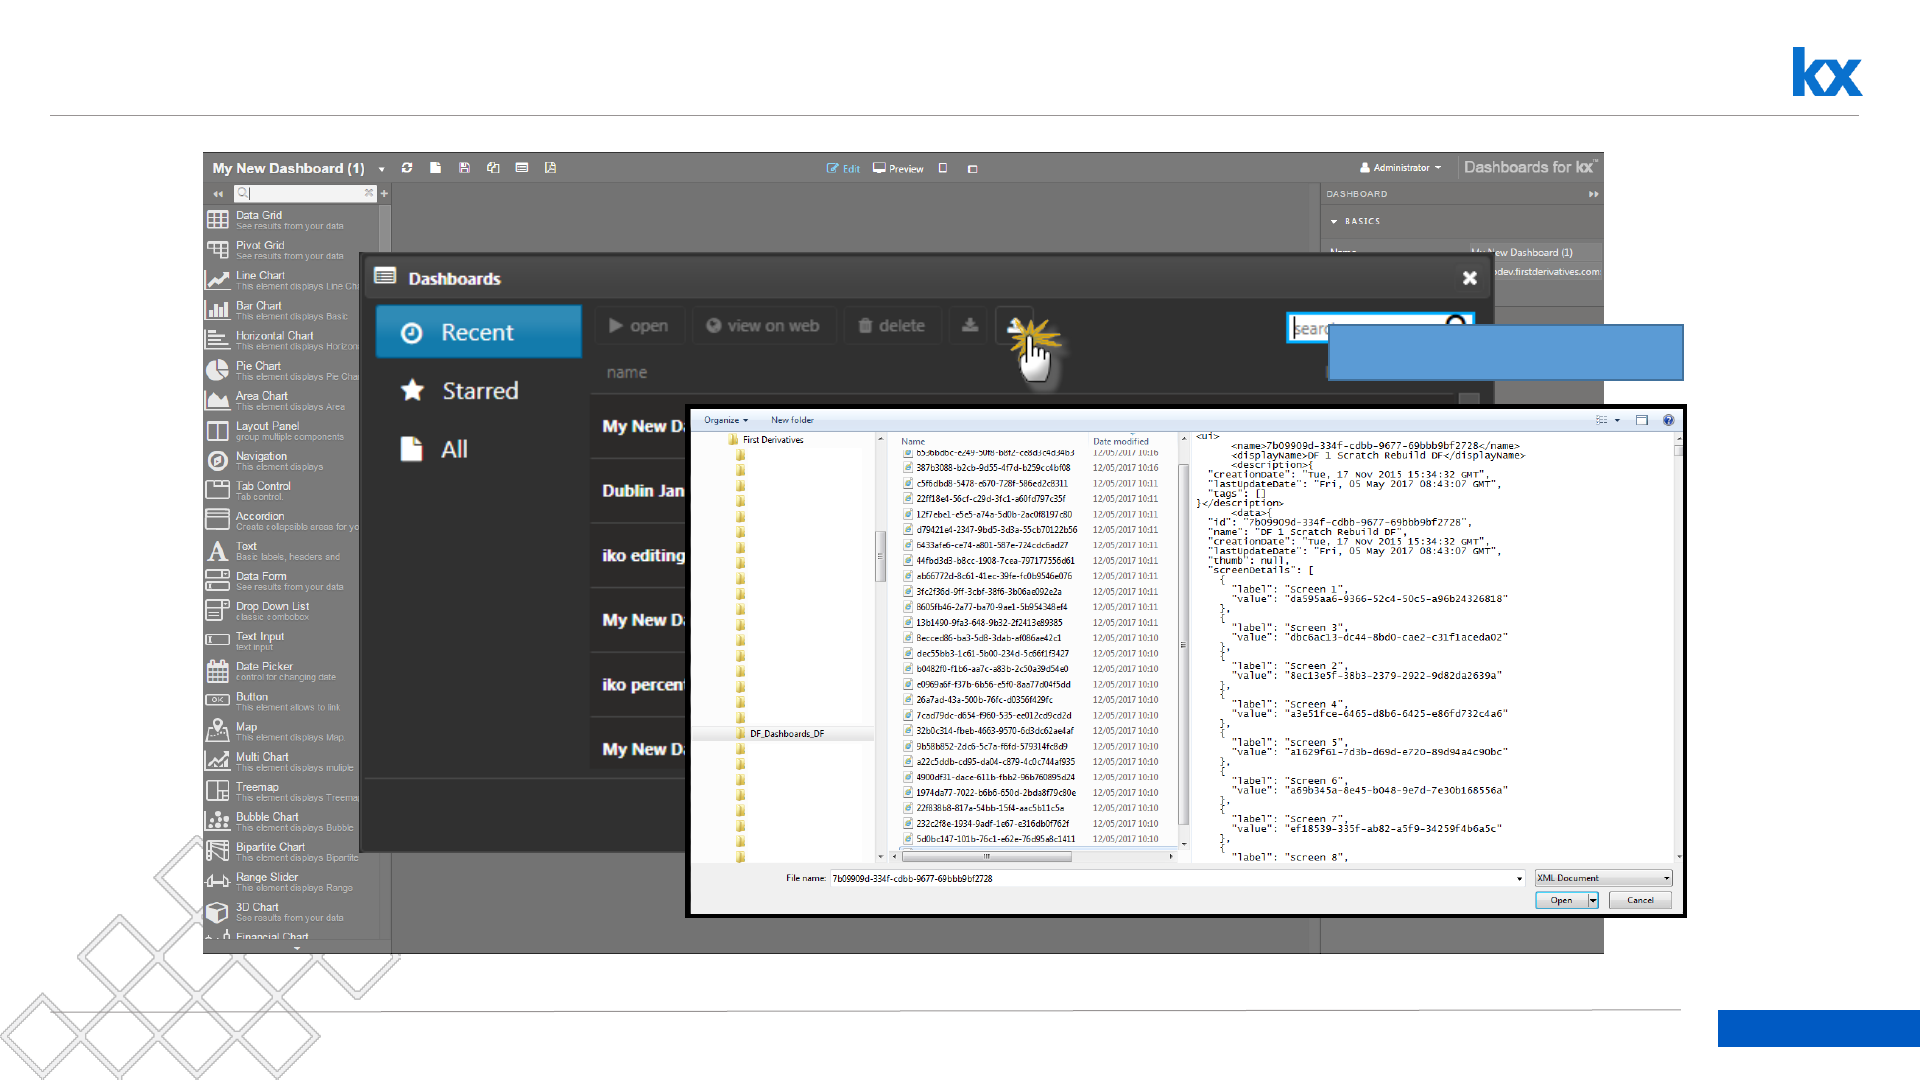1920x1080 pixels.
Task: Click the export to PDF icon
Action: 550,168
